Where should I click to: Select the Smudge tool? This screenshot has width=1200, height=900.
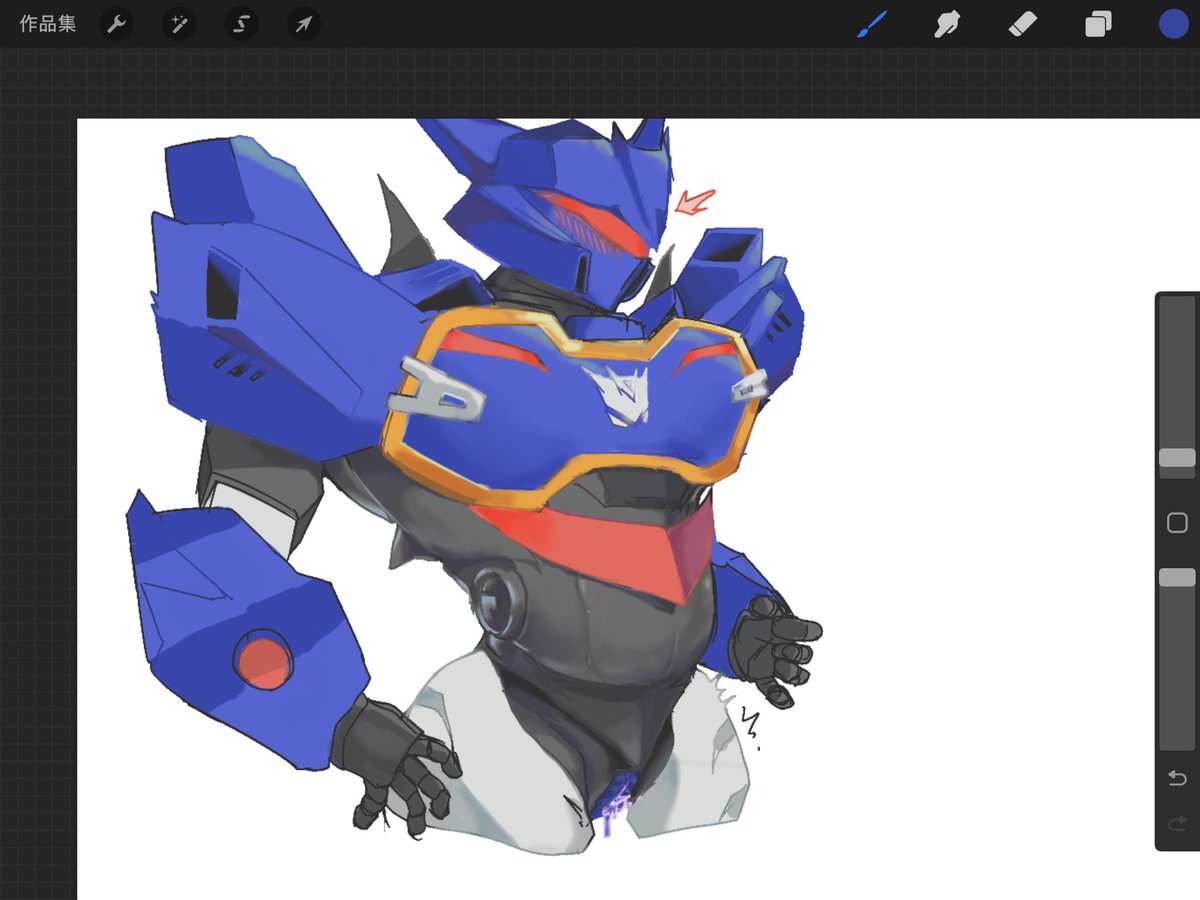click(x=947, y=24)
